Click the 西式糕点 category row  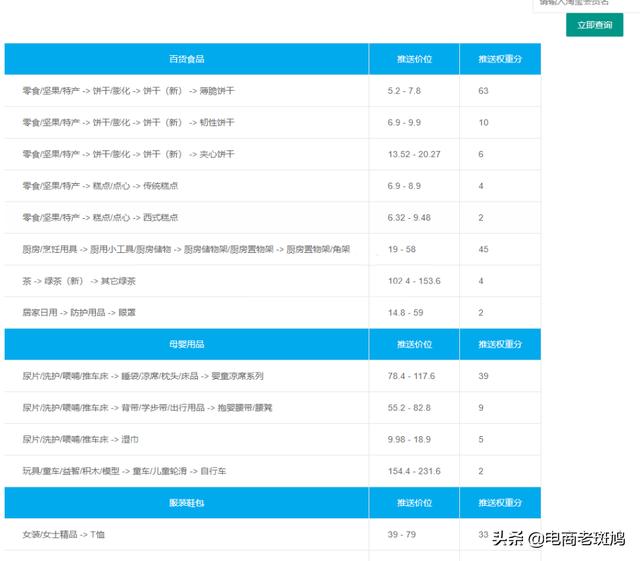(x=273, y=218)
